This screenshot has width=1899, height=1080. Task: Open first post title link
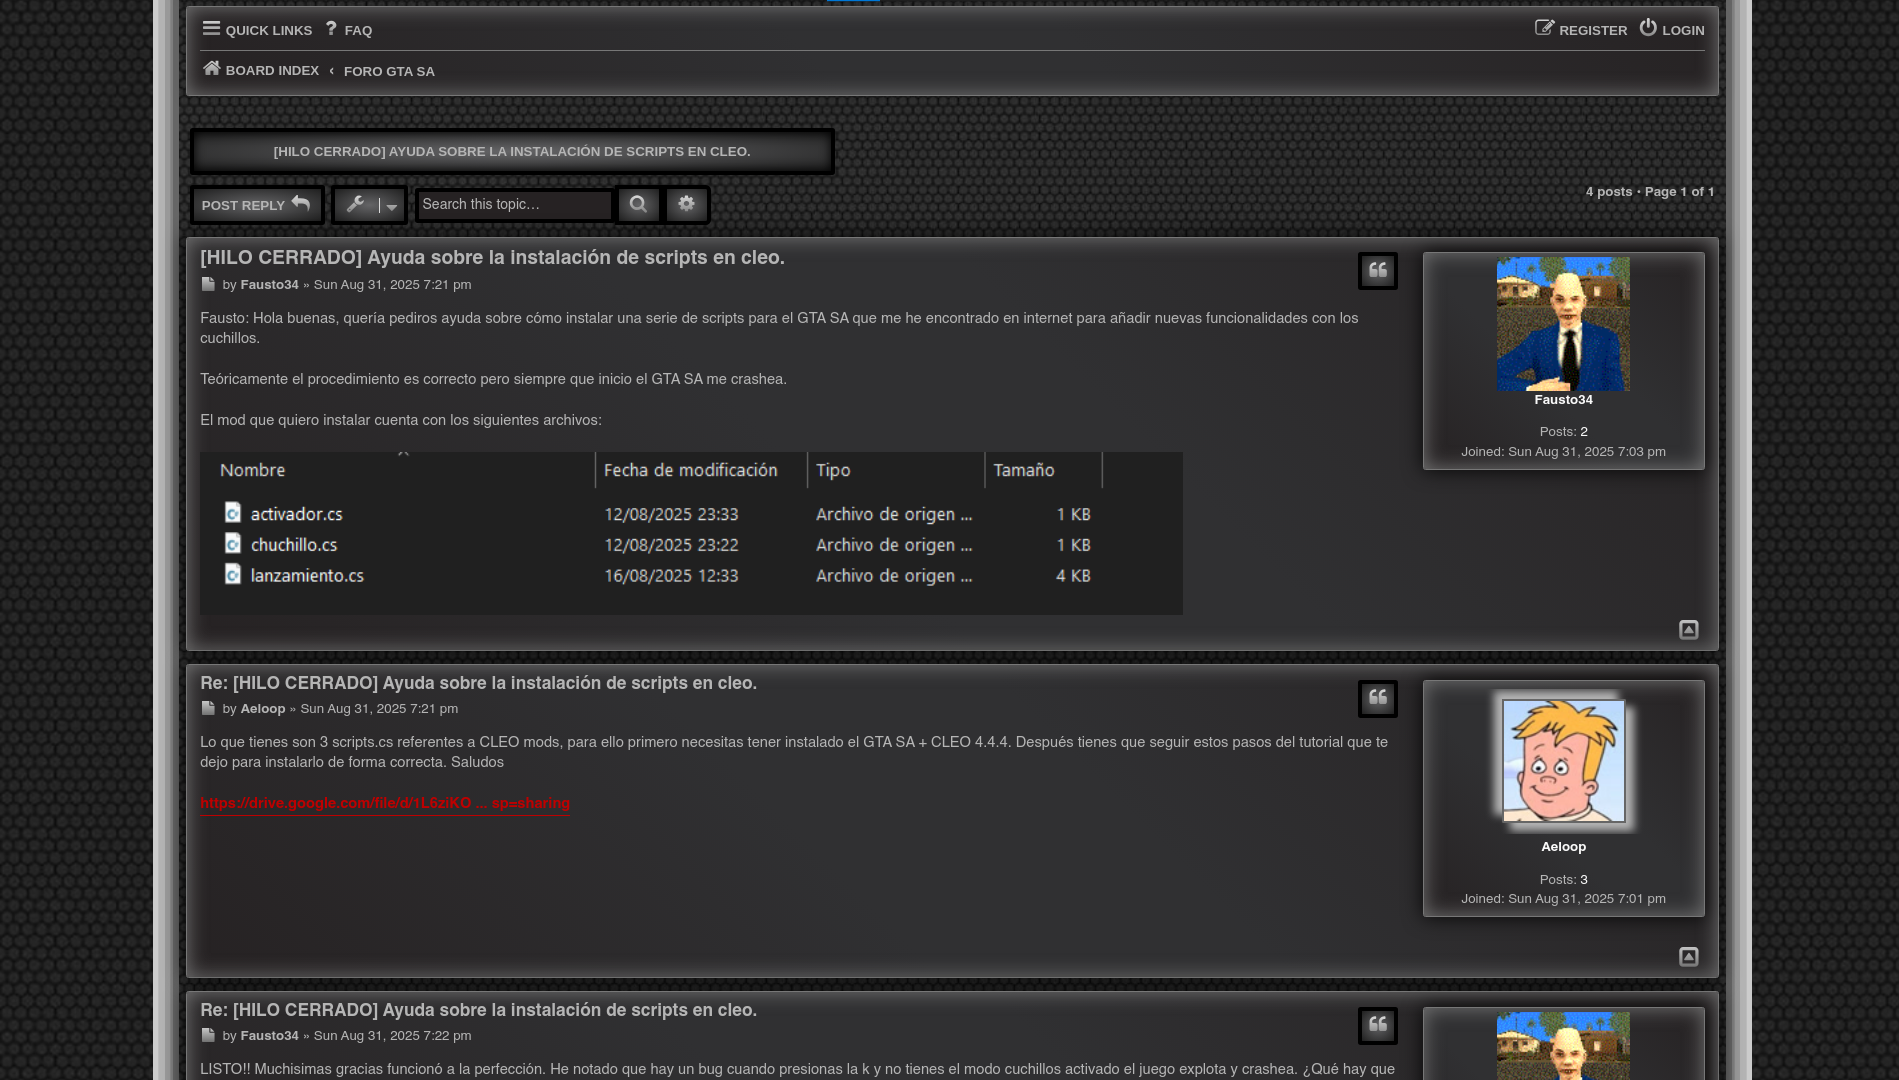tap(492, 257)
